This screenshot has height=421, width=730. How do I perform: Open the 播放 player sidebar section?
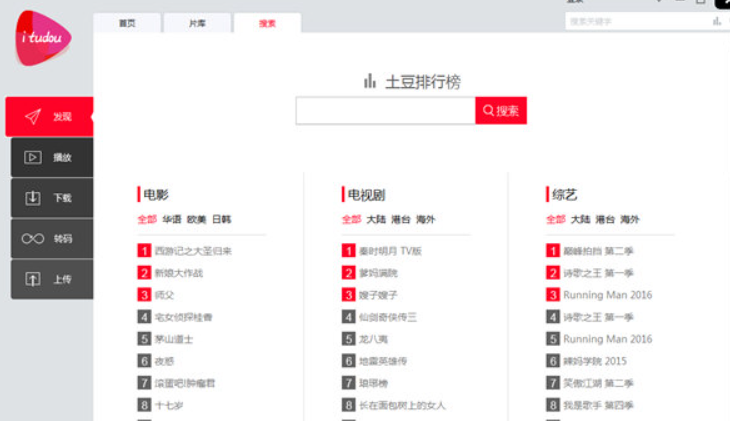click(52, 157)
